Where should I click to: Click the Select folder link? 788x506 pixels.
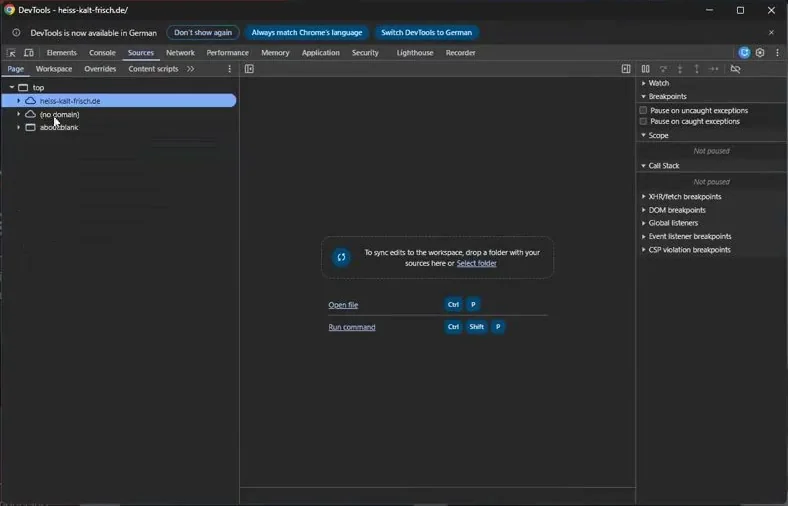476,263
